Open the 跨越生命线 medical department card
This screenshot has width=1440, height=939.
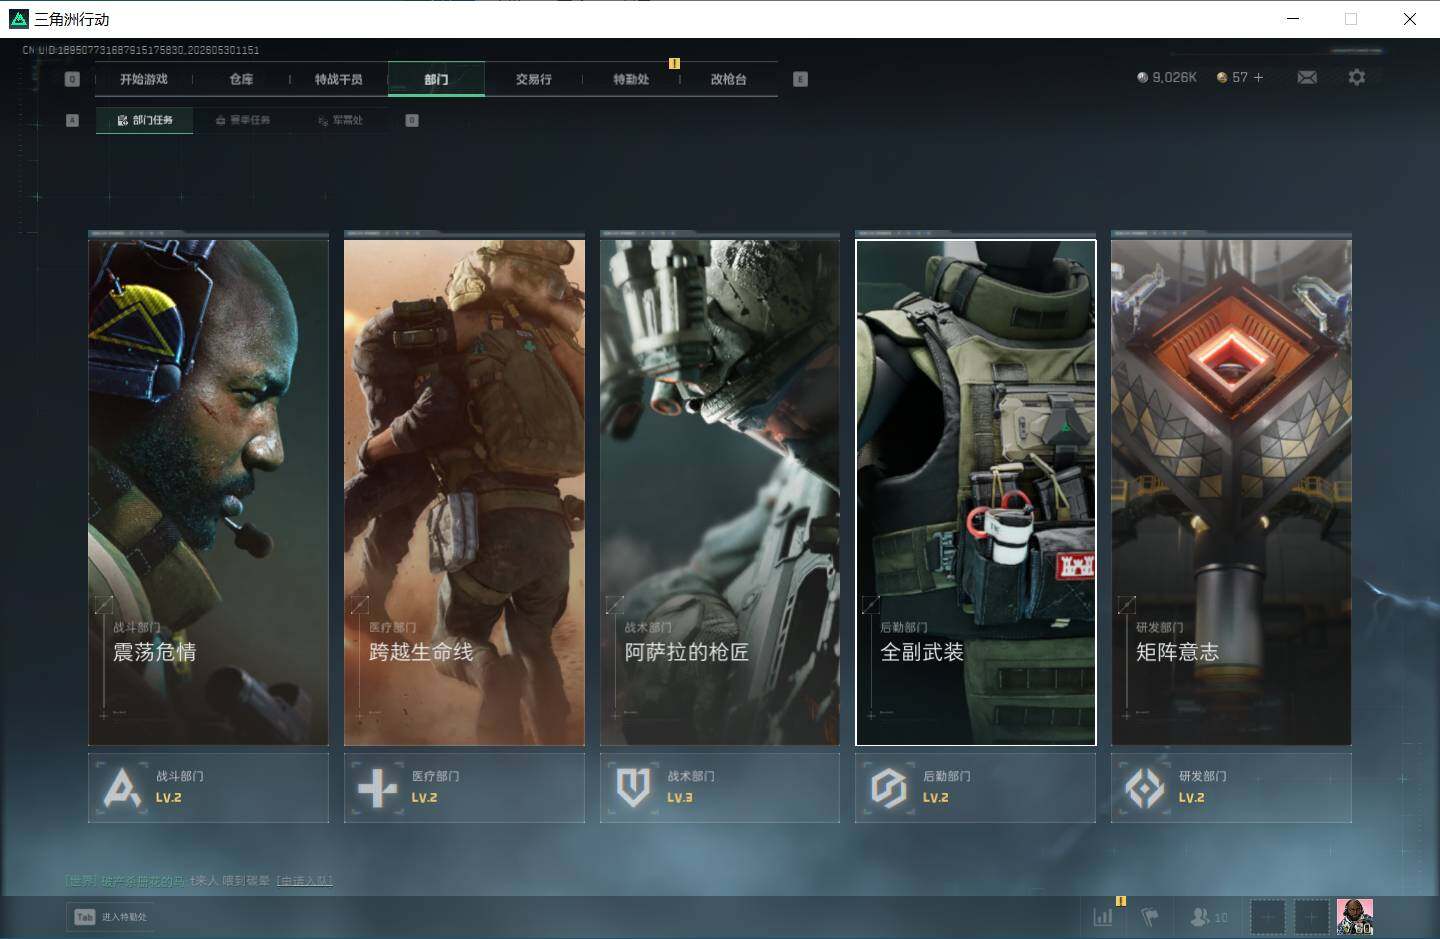coord(464,491)
